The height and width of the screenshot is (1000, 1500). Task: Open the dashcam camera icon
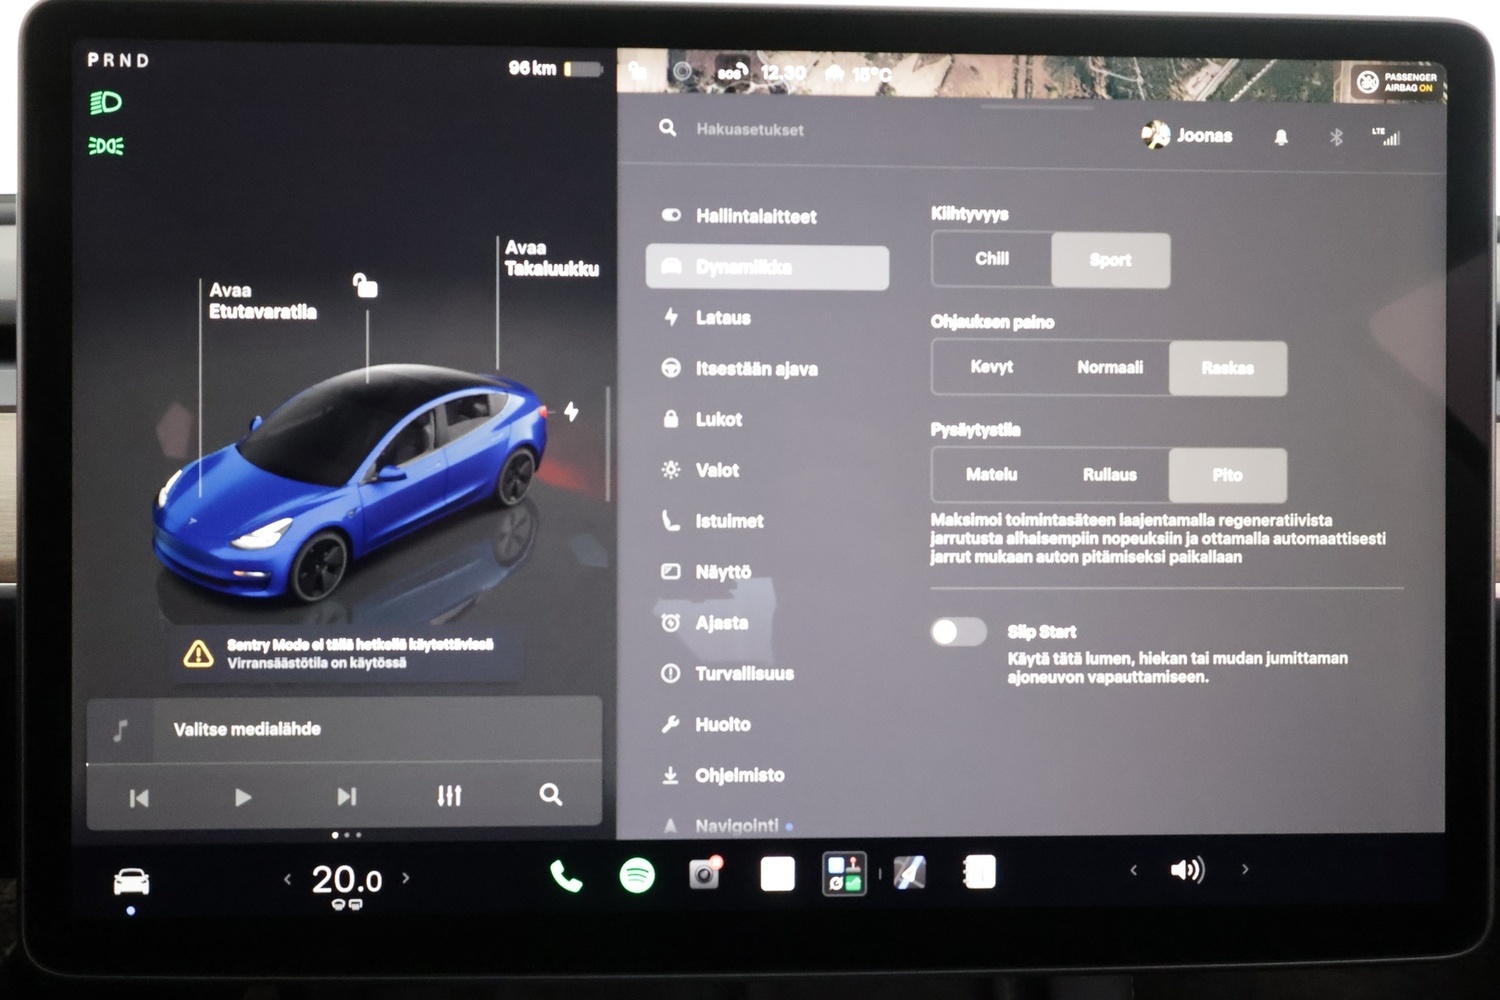point(706,874)
